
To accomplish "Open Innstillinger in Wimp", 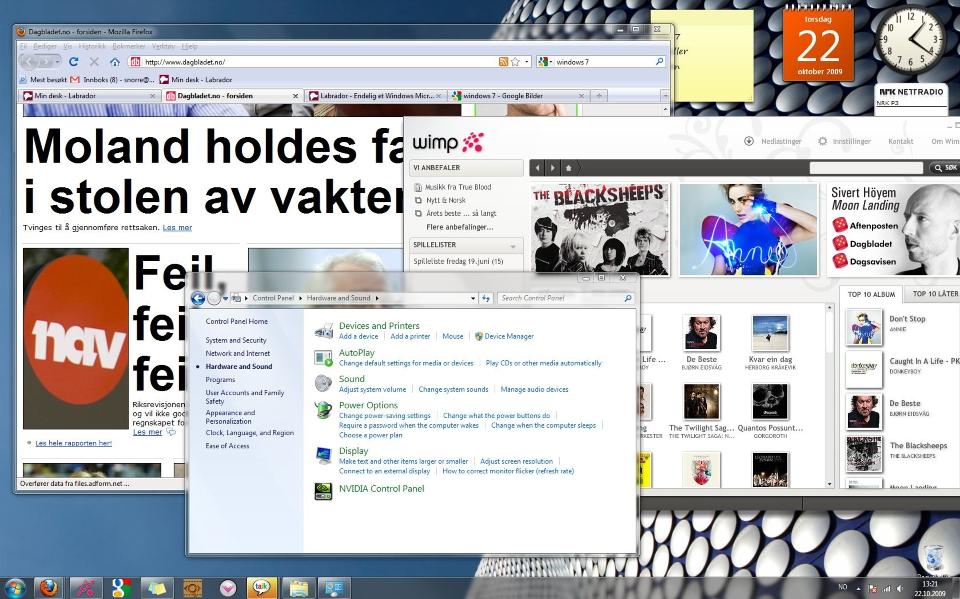I will (x=844, y=141).
